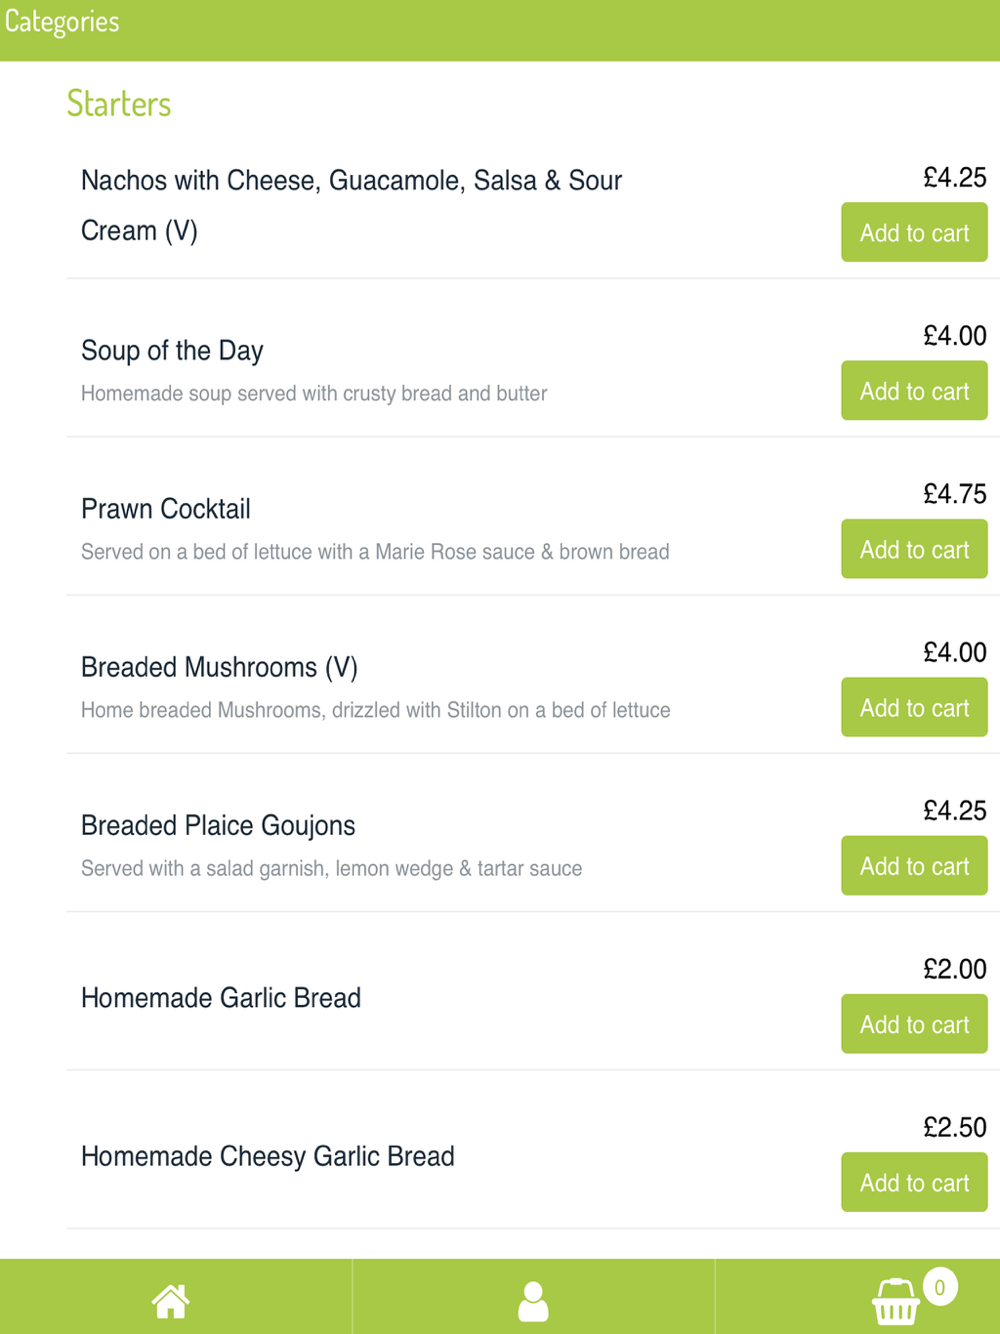The image size is (1000, 1334).
Task: Open Homemade Cheesy Garlic Bread item
Action: click(268, 1156)
